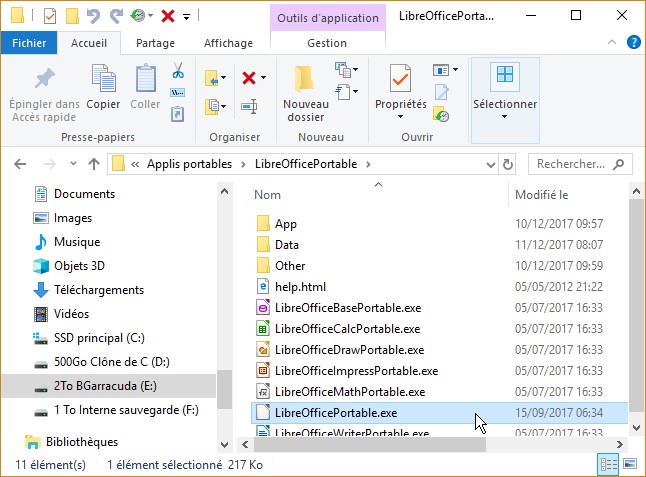Click the new folder icon in title bar toolbar
This screenshot has height=477, width=646.
[73, 16]
